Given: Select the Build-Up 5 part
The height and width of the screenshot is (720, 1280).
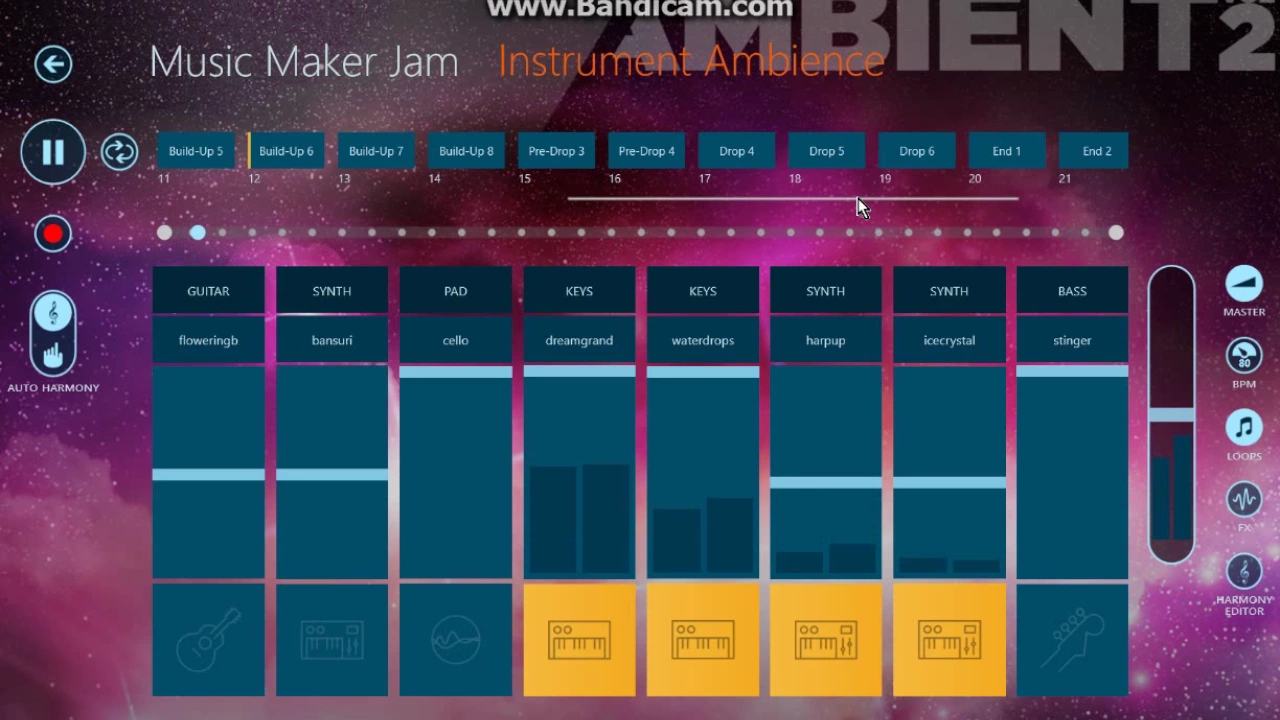Looking at the screenshot, I should coord(196,151).
